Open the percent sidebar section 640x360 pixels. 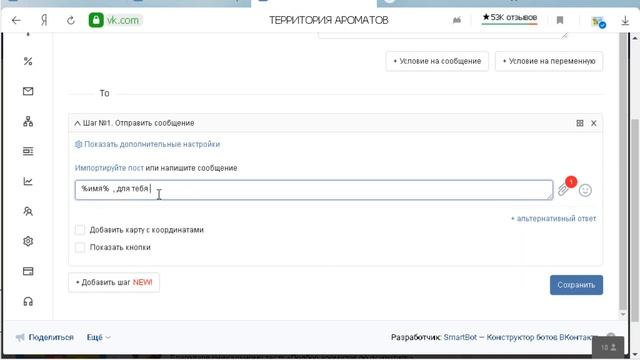(28, 61)
